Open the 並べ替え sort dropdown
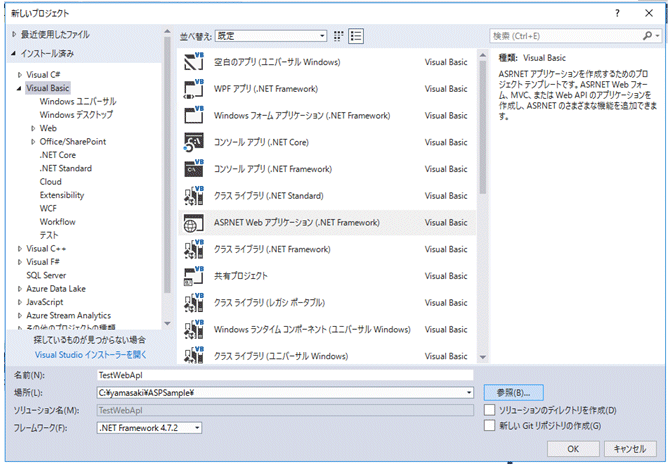The height and width of the screenshot is (465, 668). (x=271, y=36)
